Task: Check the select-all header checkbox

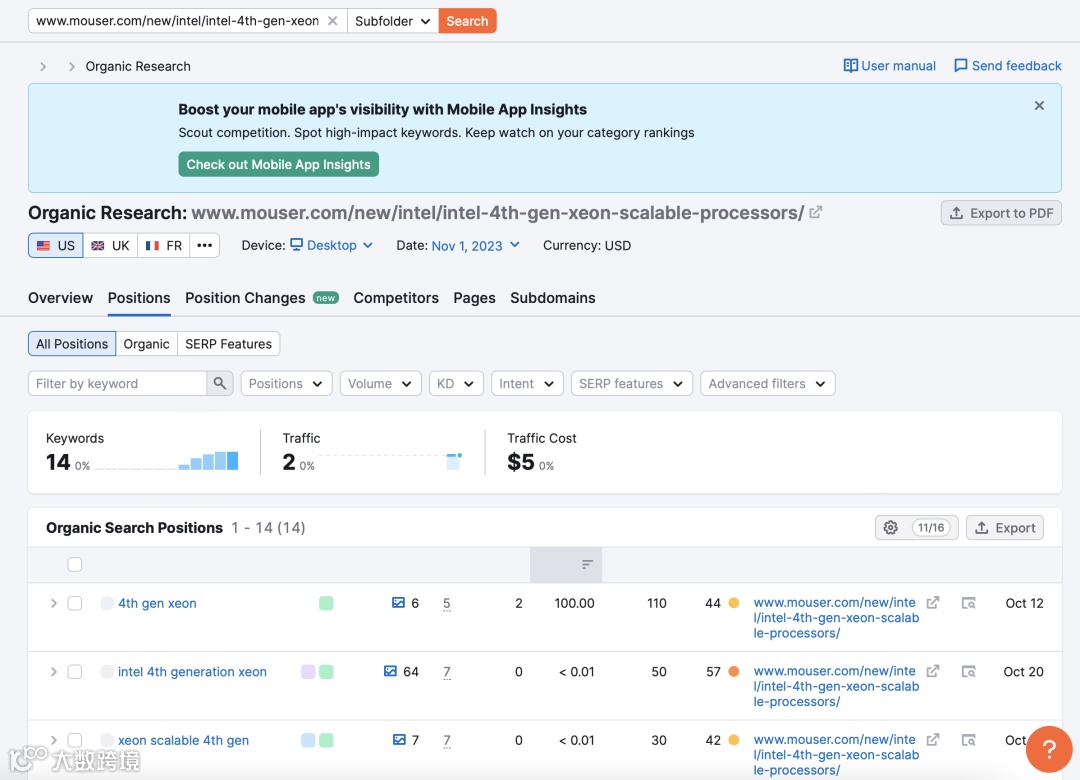Action: click(75, 565)
